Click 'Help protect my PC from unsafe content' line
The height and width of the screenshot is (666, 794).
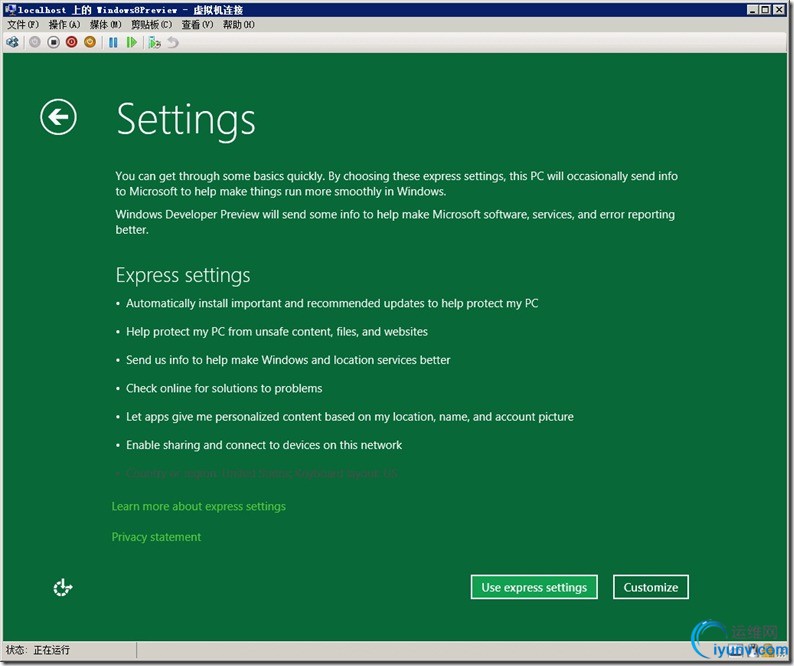point(276,332)
